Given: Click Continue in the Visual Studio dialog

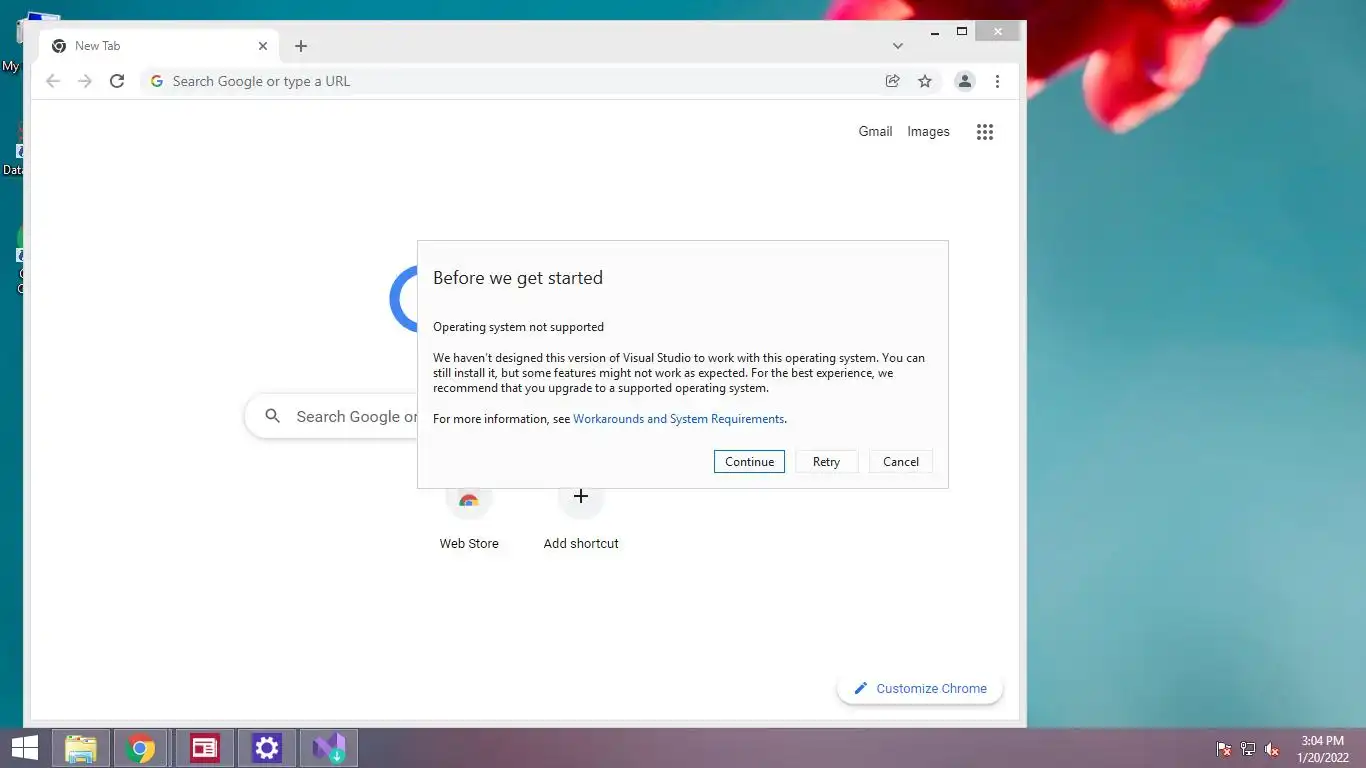Looking at the screenshot, I should click(749, 461).
